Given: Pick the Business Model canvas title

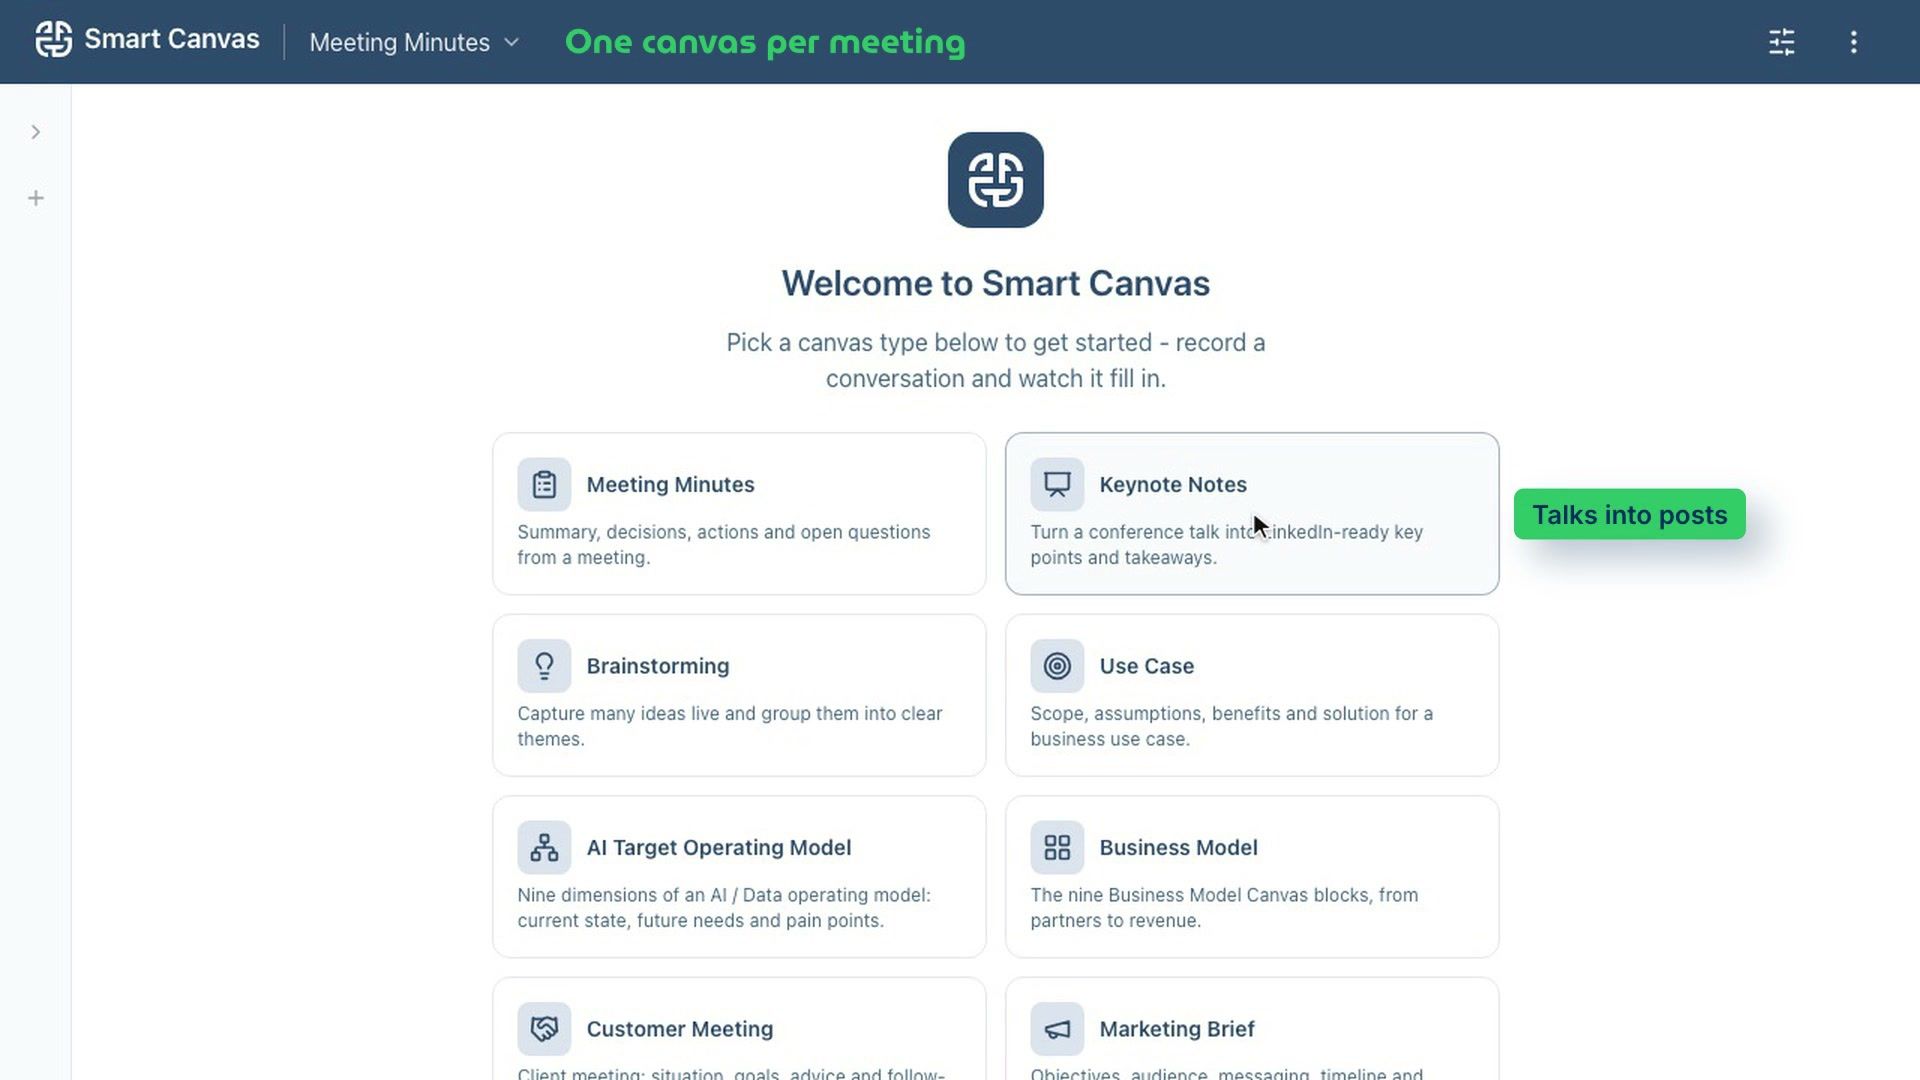Looking at the screenshot, I should 1178,847.
